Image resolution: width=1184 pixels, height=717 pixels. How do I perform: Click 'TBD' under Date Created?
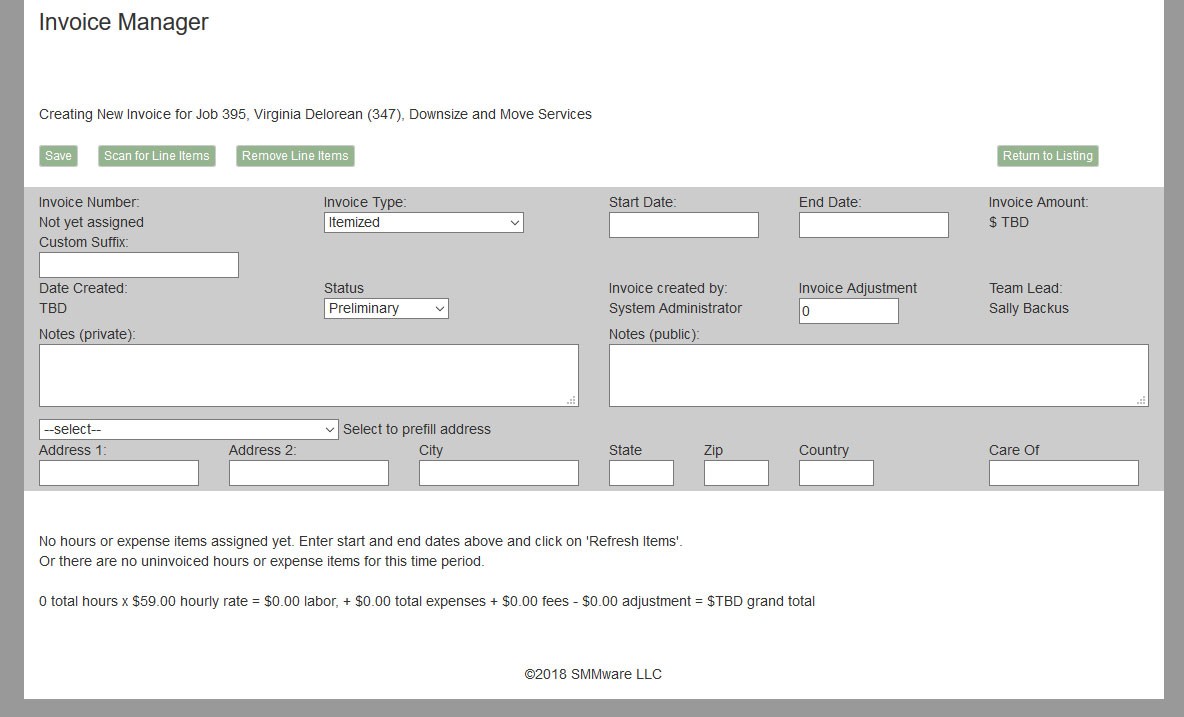53,309
